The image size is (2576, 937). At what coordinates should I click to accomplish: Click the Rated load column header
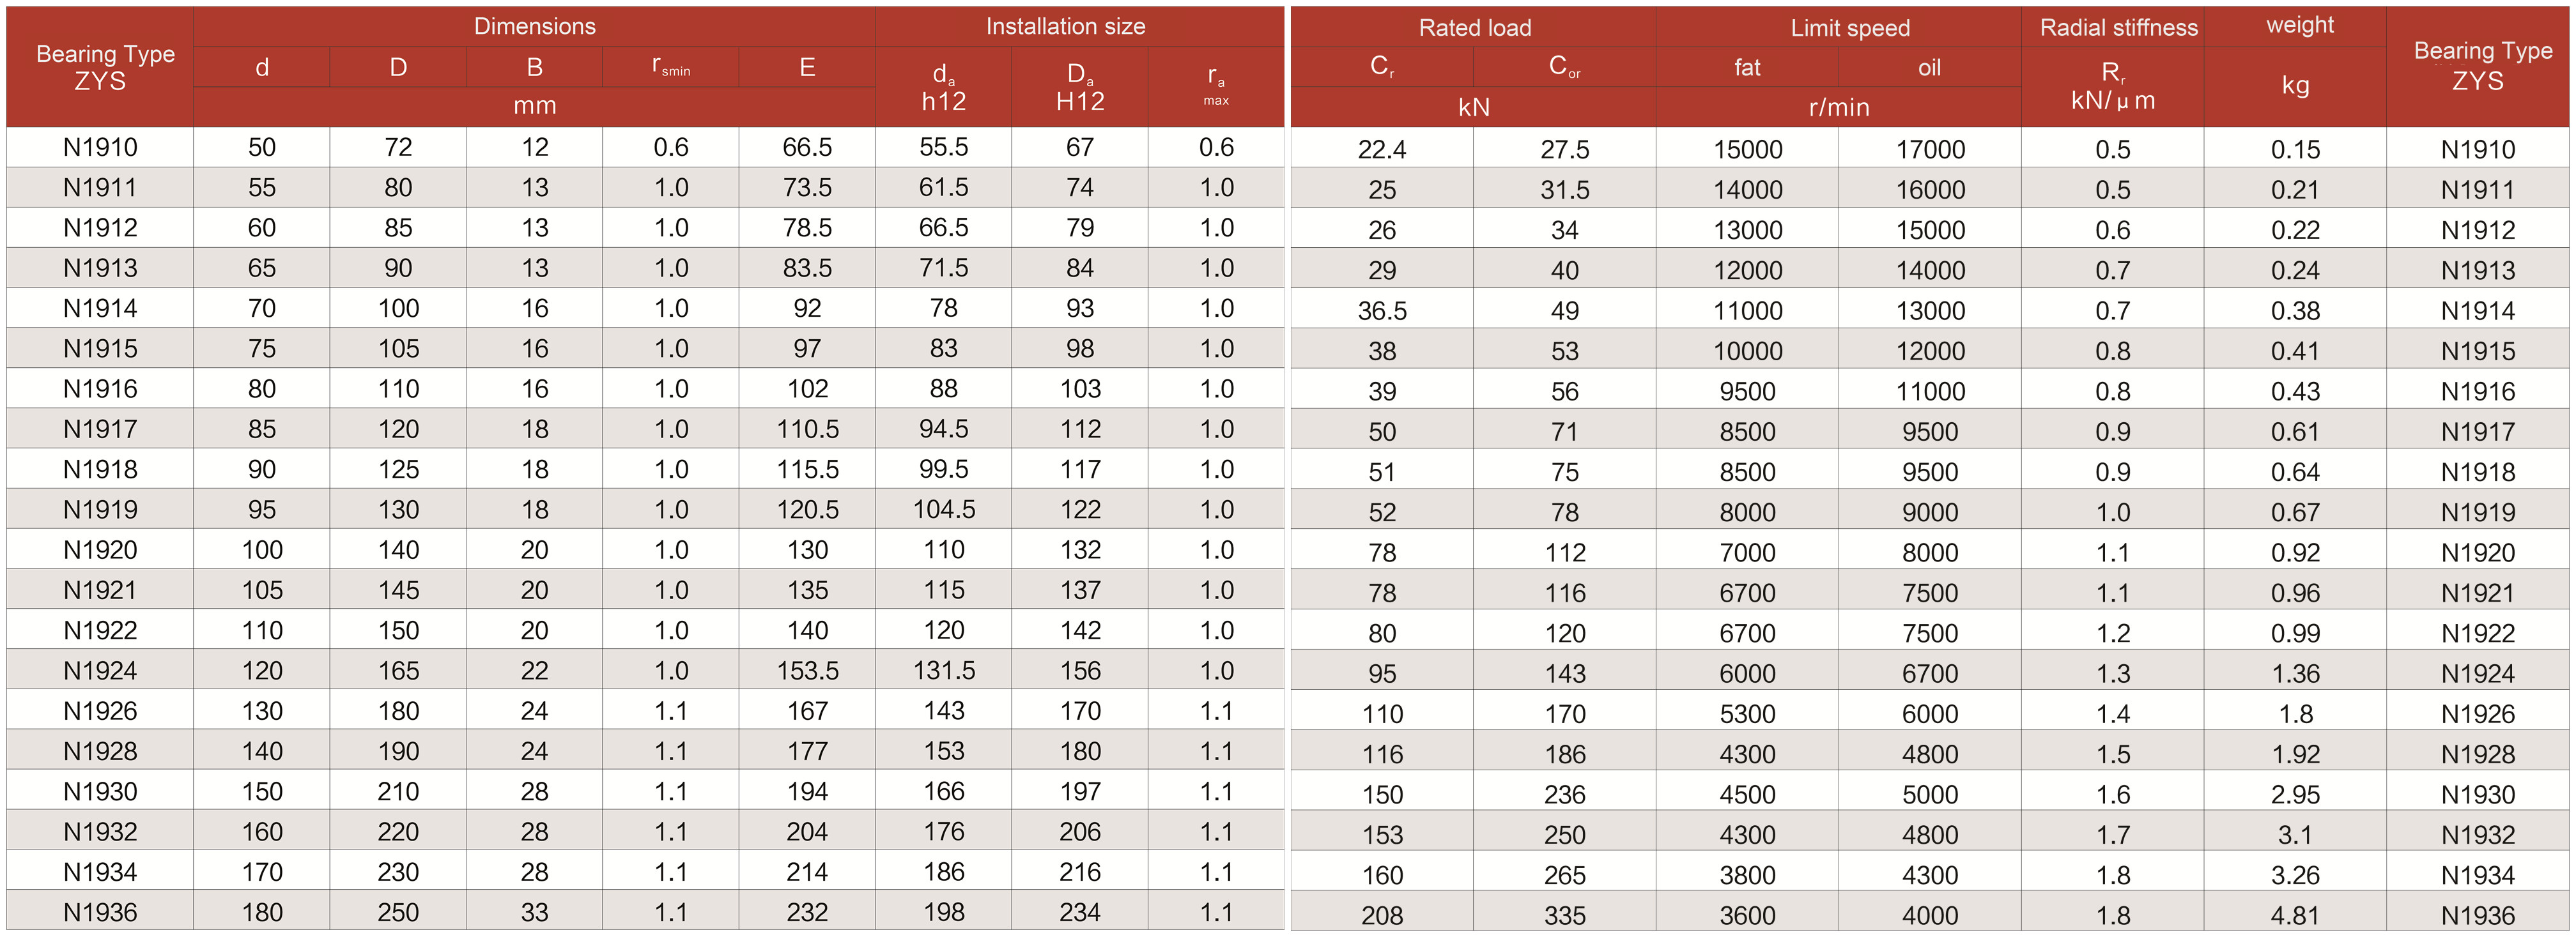point(1474,28)
